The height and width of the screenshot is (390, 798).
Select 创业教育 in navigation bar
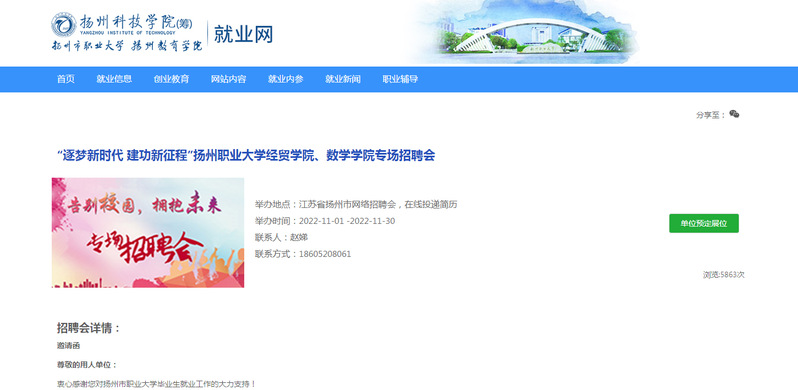(x=172, y=79)
